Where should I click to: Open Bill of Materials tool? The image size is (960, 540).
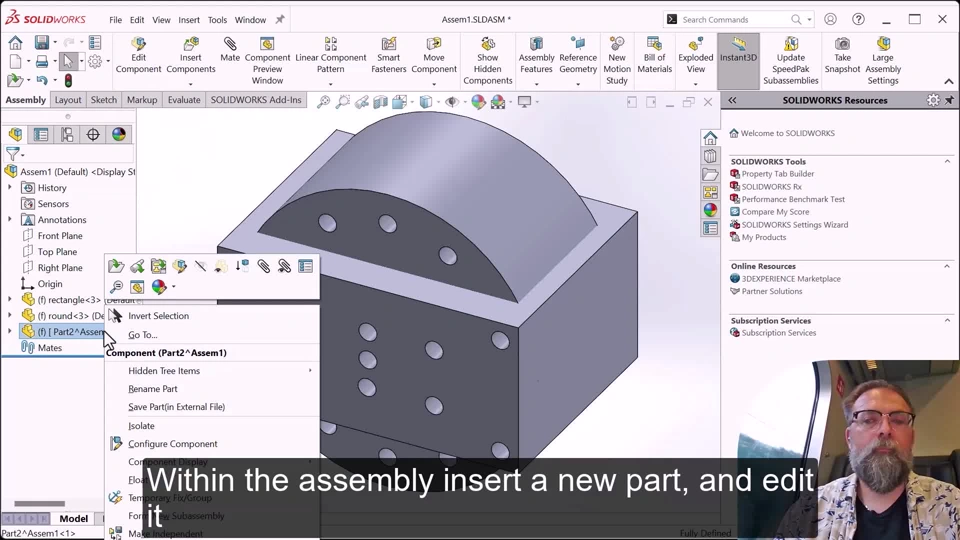pyautogui.click(x=654, y=56)
